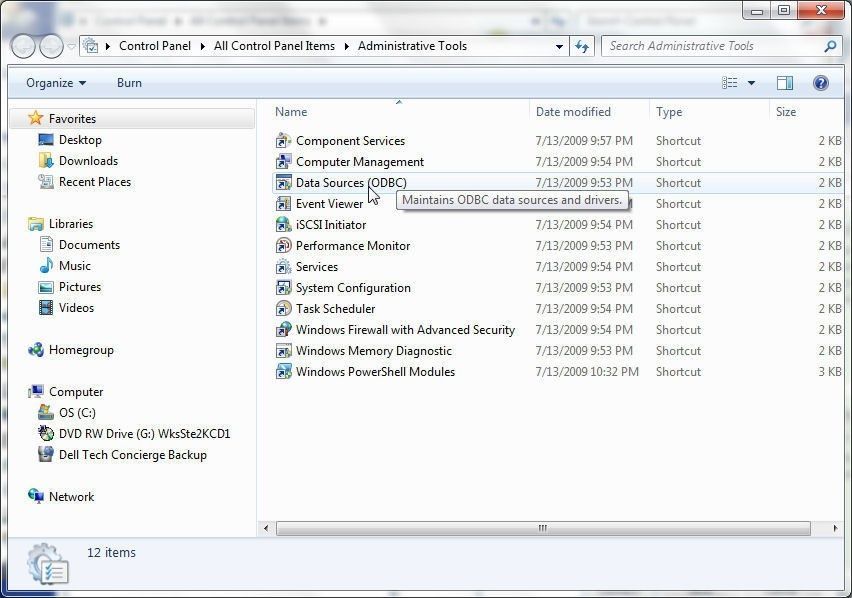Select Computer in the navigation pane
Image resolution: width=852 pixels, height=598 pixels.
click(x=76, y=392)
